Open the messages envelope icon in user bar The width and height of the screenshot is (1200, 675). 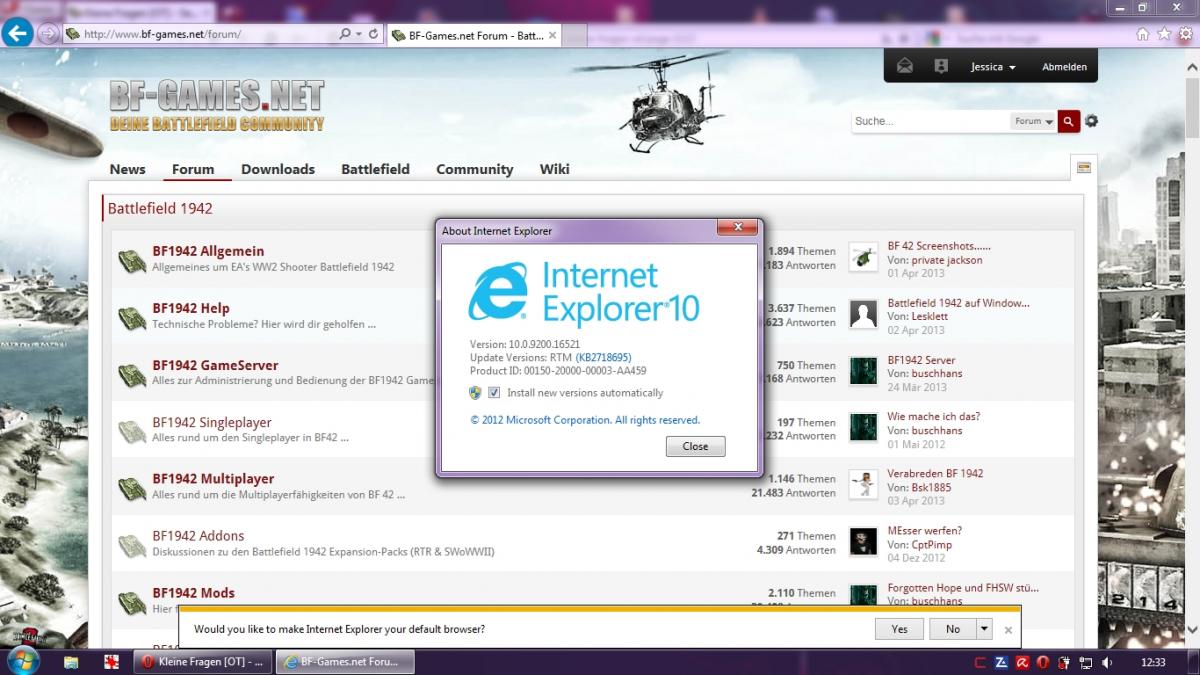905,66
